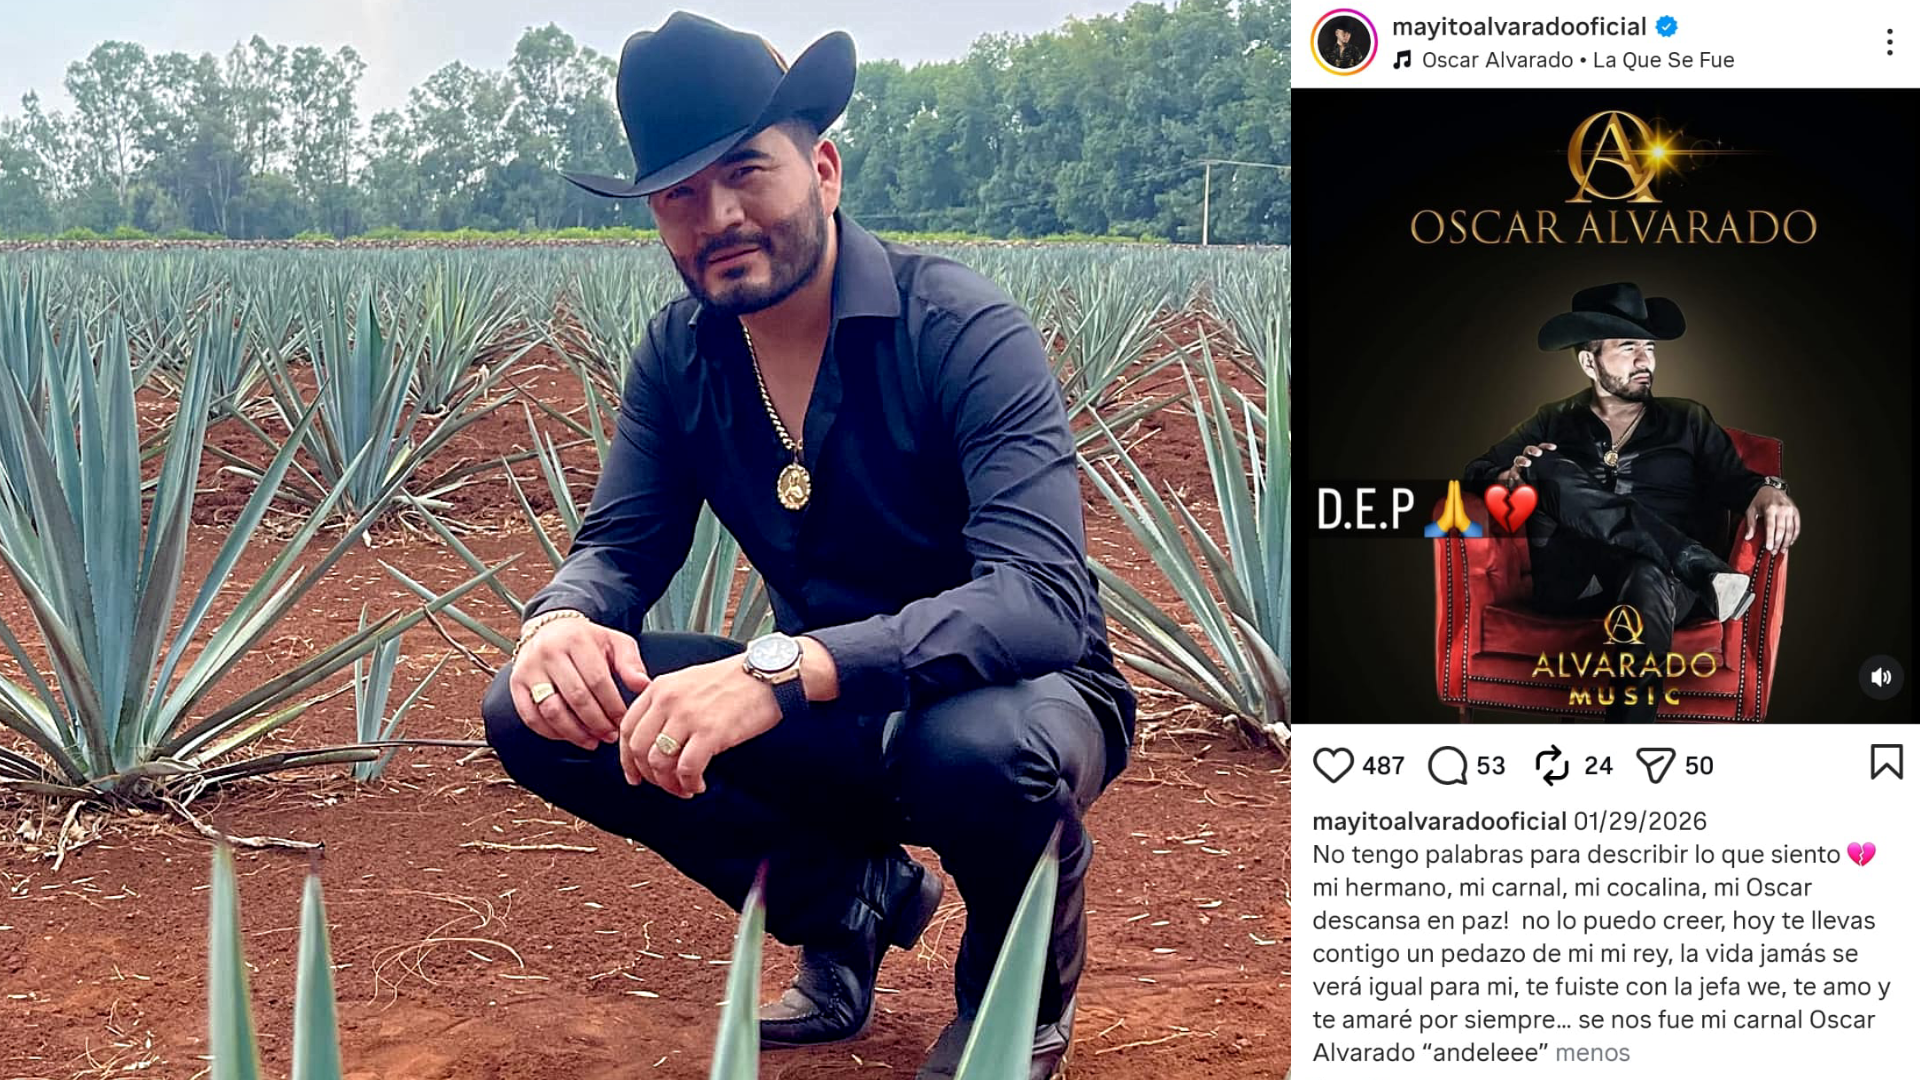The height and width of the screenshot is (1080, 1920).
Task: Click the agave field photo of the man
Action: click(x=645, y=540)
